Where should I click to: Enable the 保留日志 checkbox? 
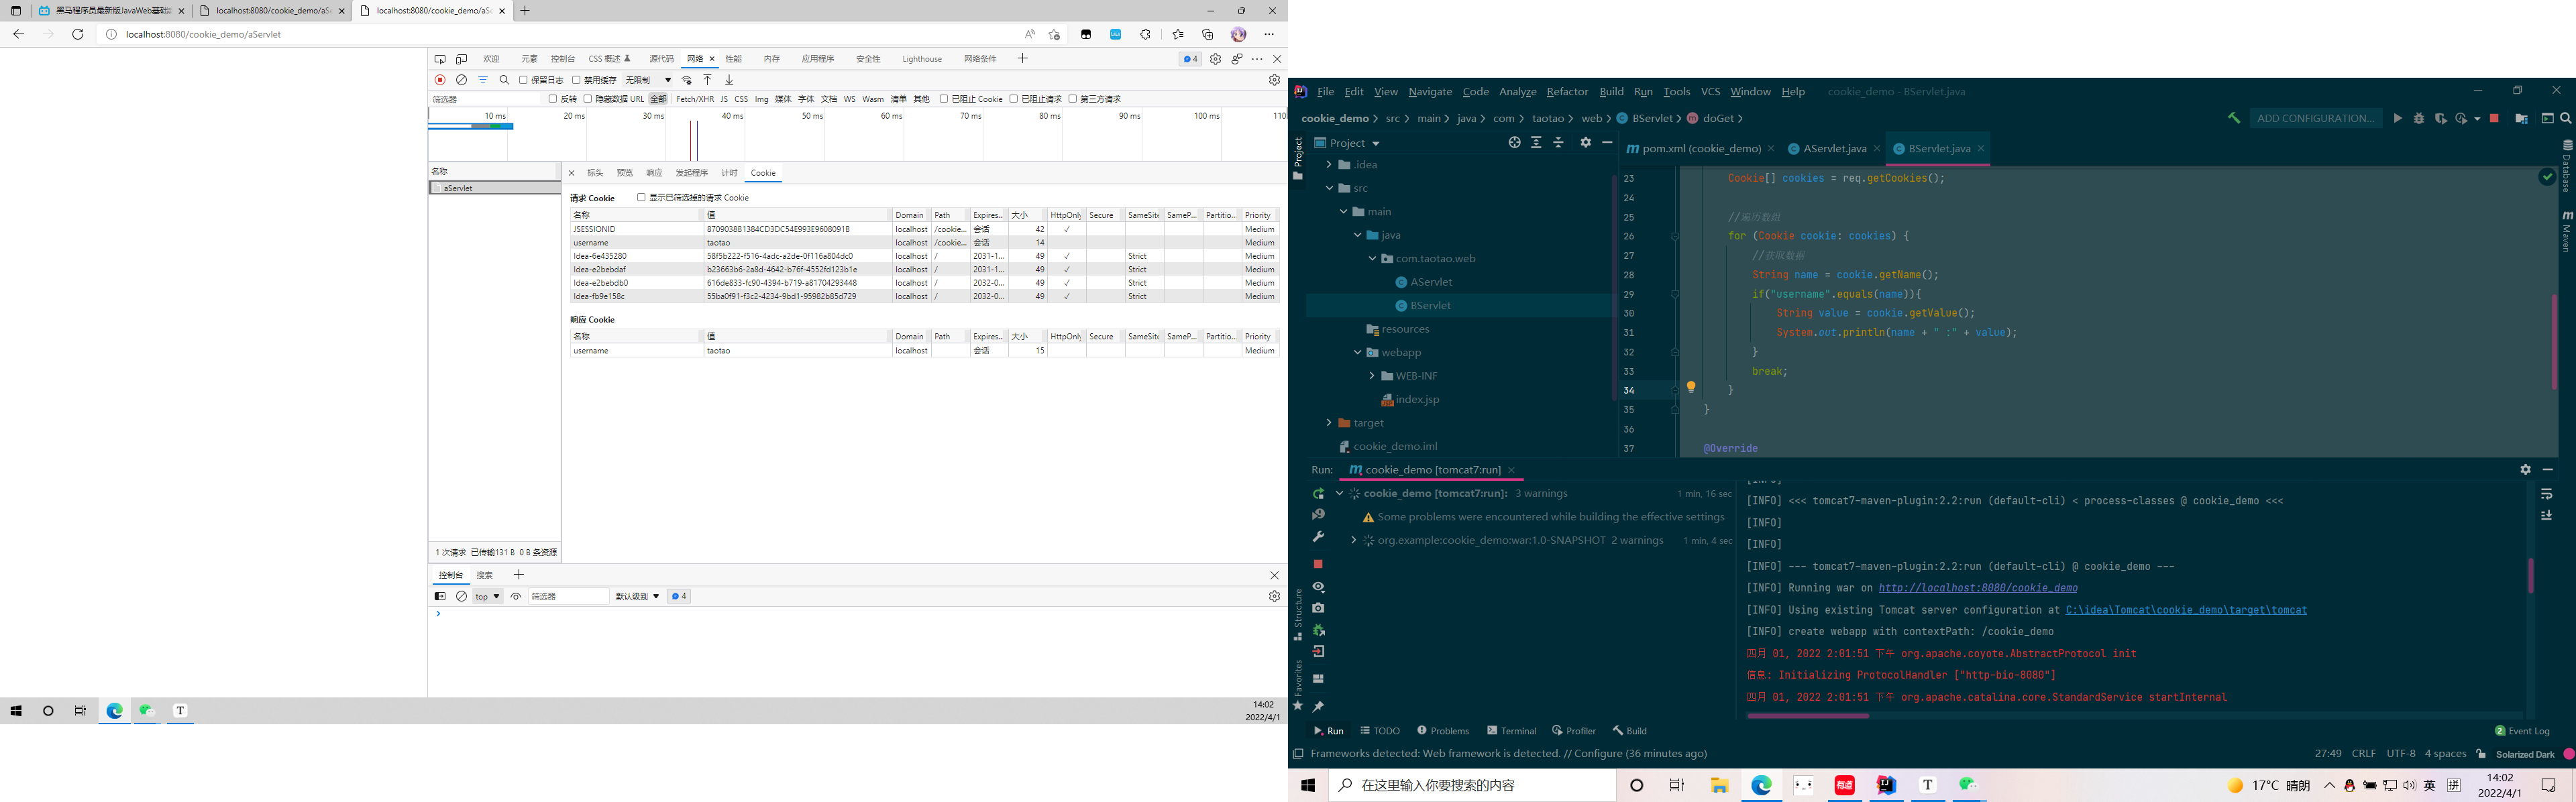coord(523,80)
